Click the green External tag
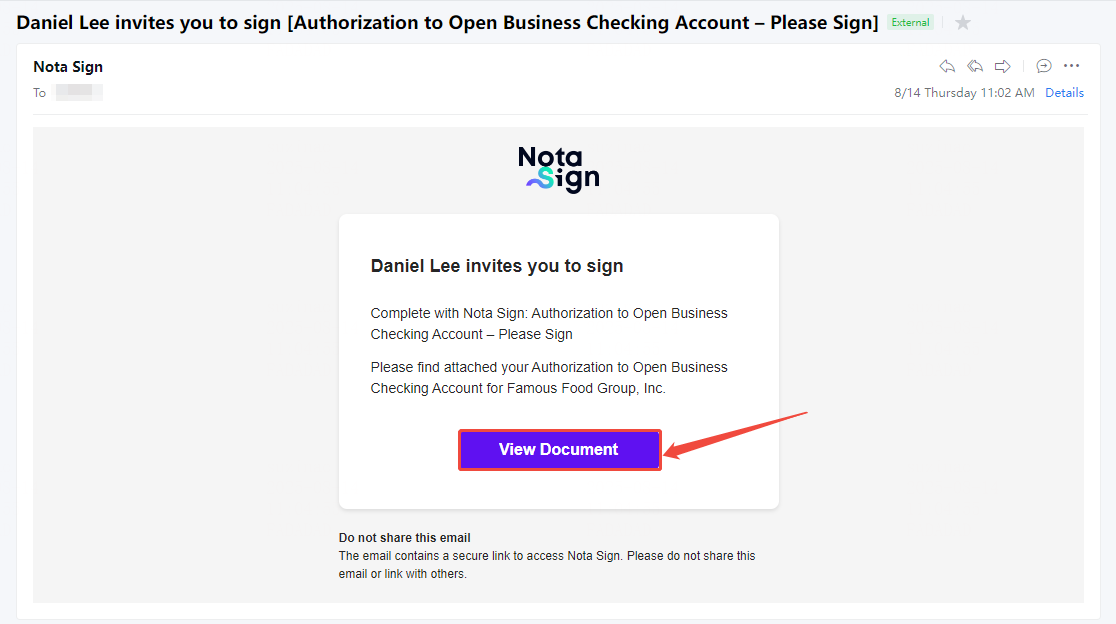This screenshot has width=1116, height=624. (x=910, y=23)
